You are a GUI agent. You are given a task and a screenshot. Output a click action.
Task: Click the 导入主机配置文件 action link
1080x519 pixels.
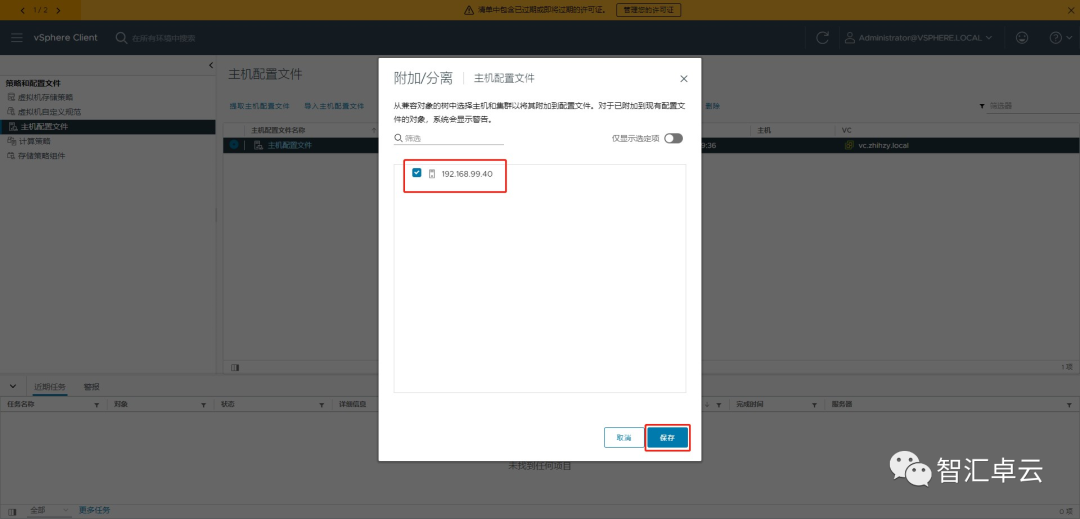(334, 106)
